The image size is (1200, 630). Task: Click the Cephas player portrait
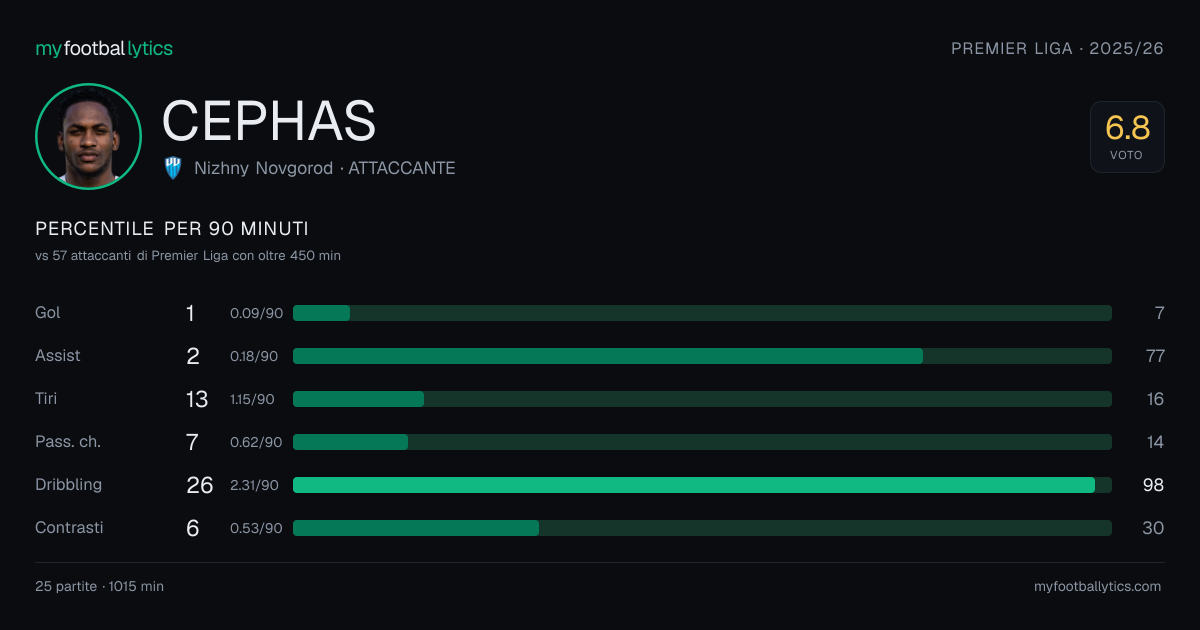88,136
